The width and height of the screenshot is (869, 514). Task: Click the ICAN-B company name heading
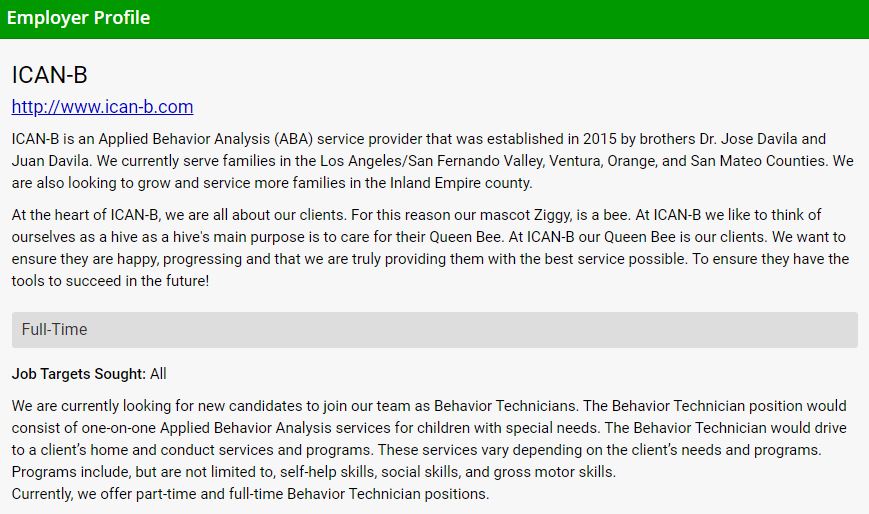click(x=50, y=75)
